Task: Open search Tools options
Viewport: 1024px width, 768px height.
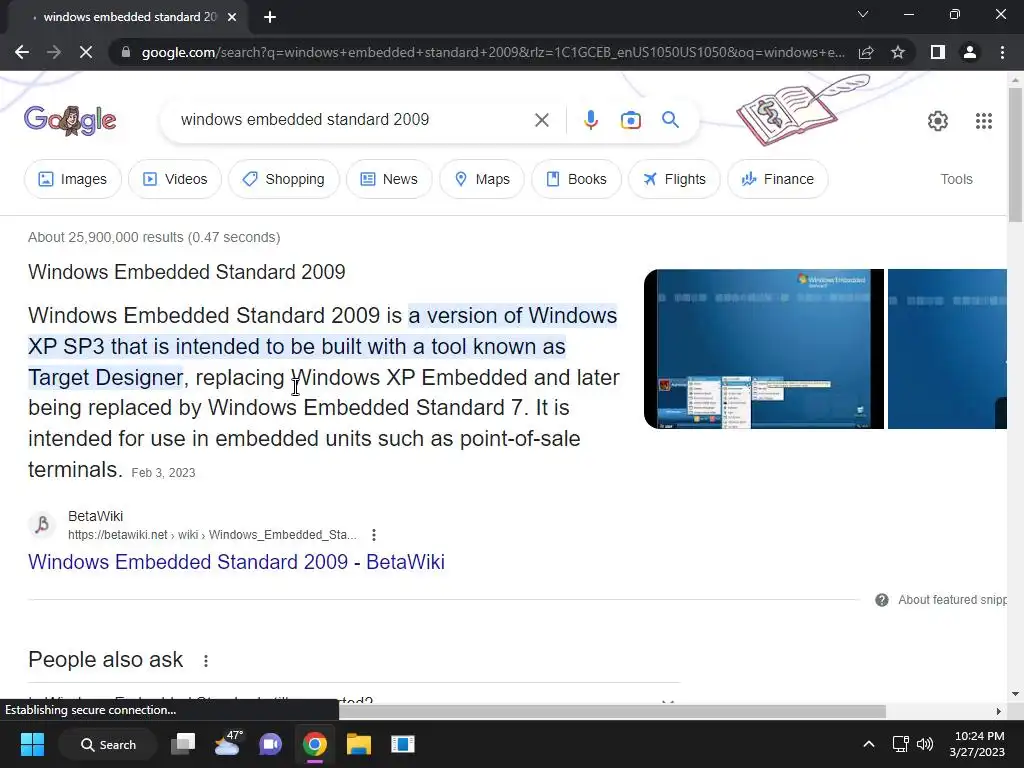Action: tap(956, 179)
